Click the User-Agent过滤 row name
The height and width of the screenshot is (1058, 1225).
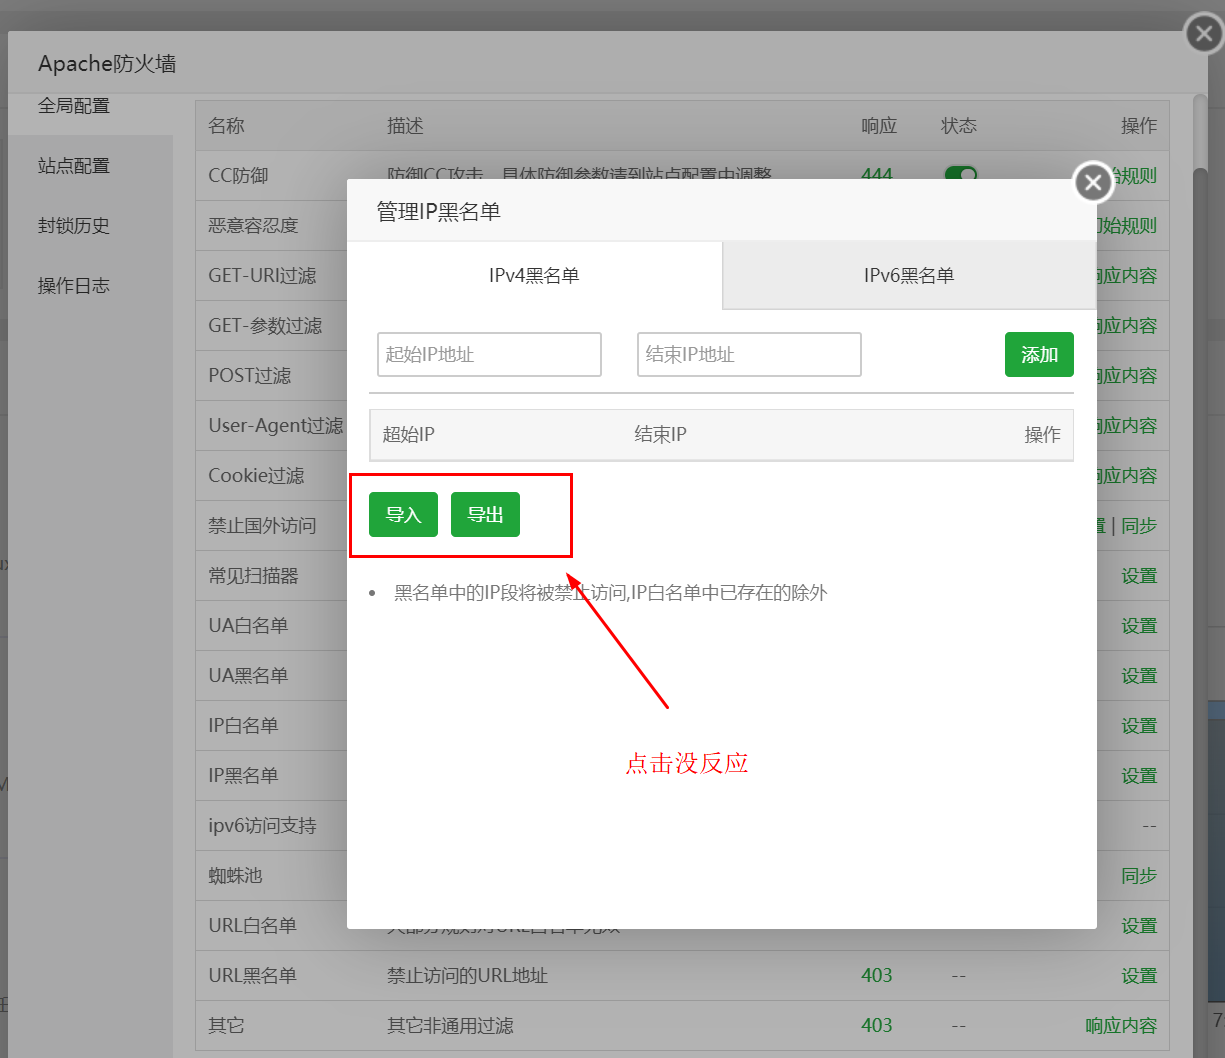coord(276,426)
